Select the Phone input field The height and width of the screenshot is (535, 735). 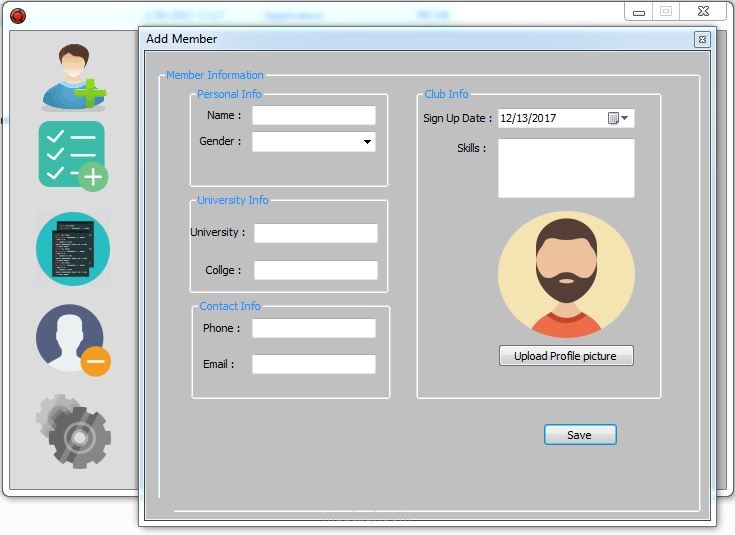click(x=314, y=328)
